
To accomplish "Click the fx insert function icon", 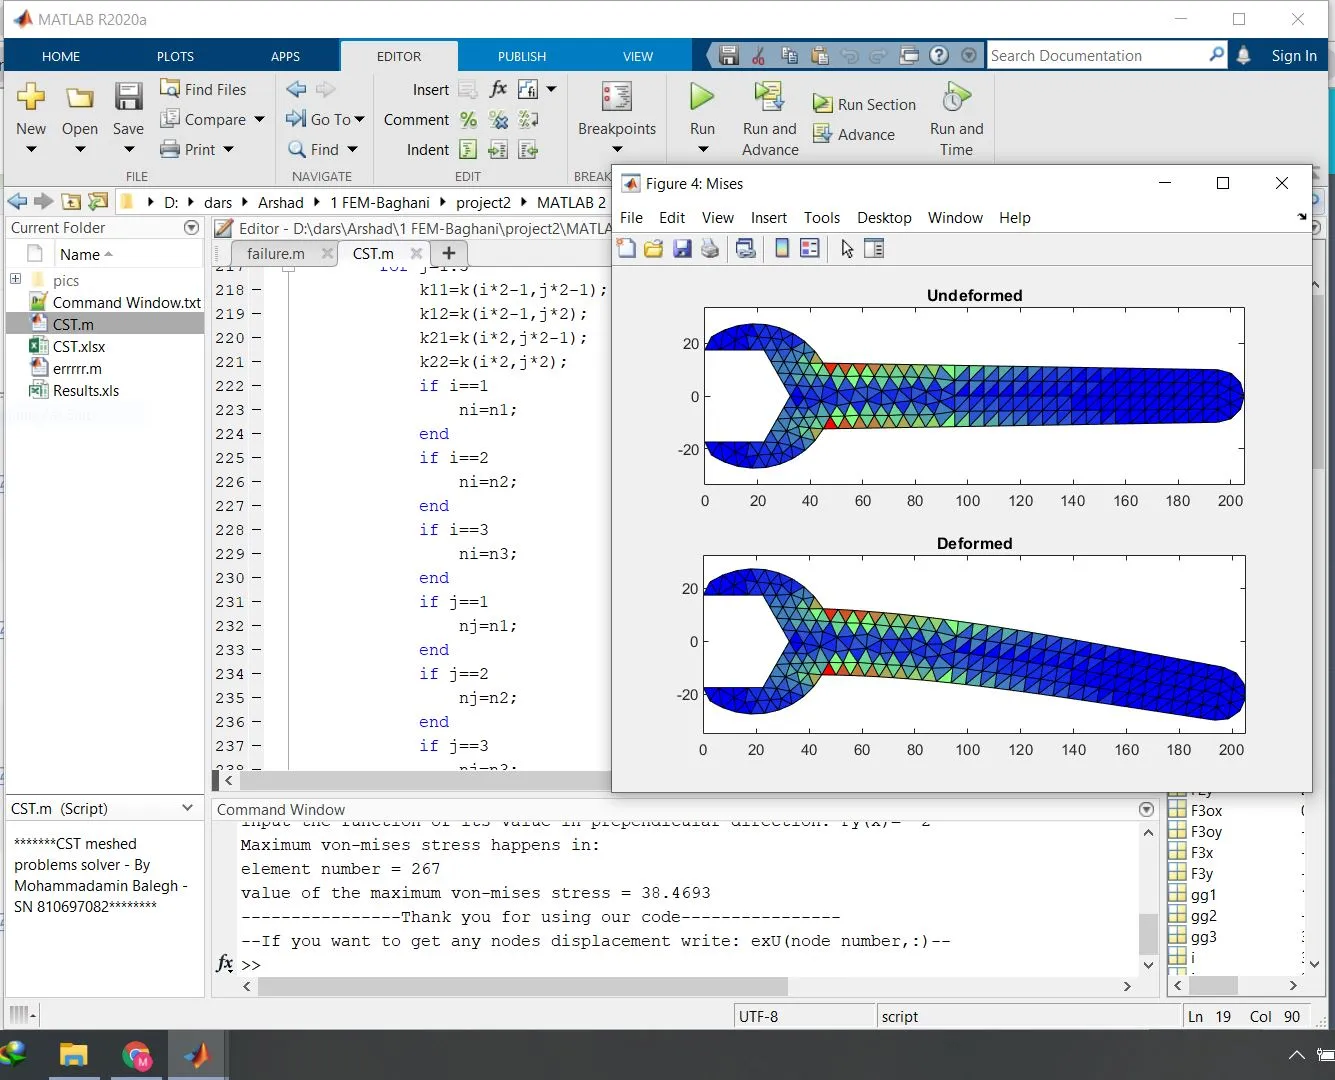I will (498, 89).
